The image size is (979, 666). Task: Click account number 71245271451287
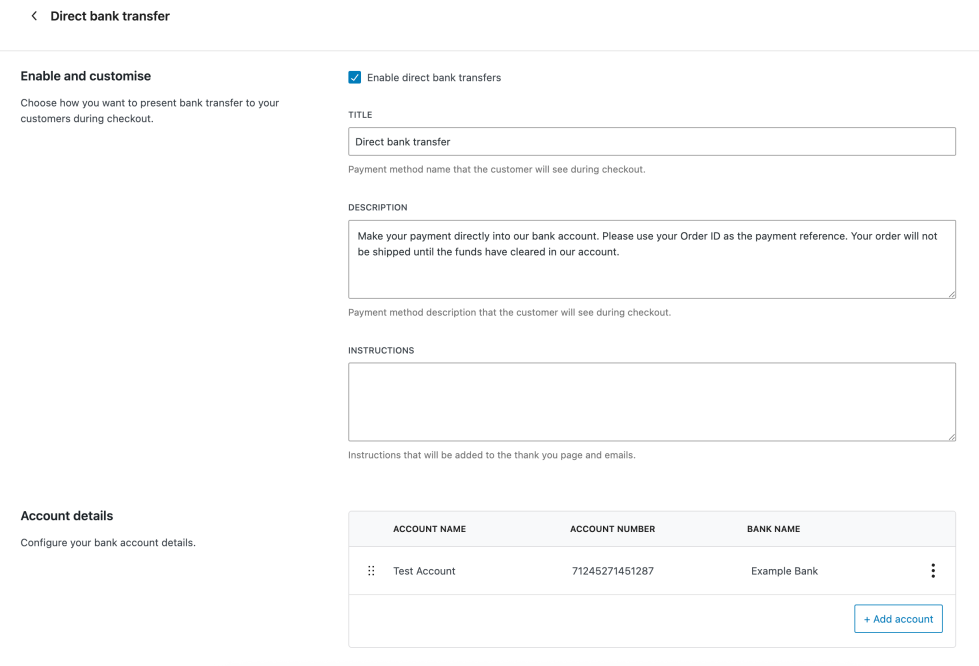tap(612, 571)
